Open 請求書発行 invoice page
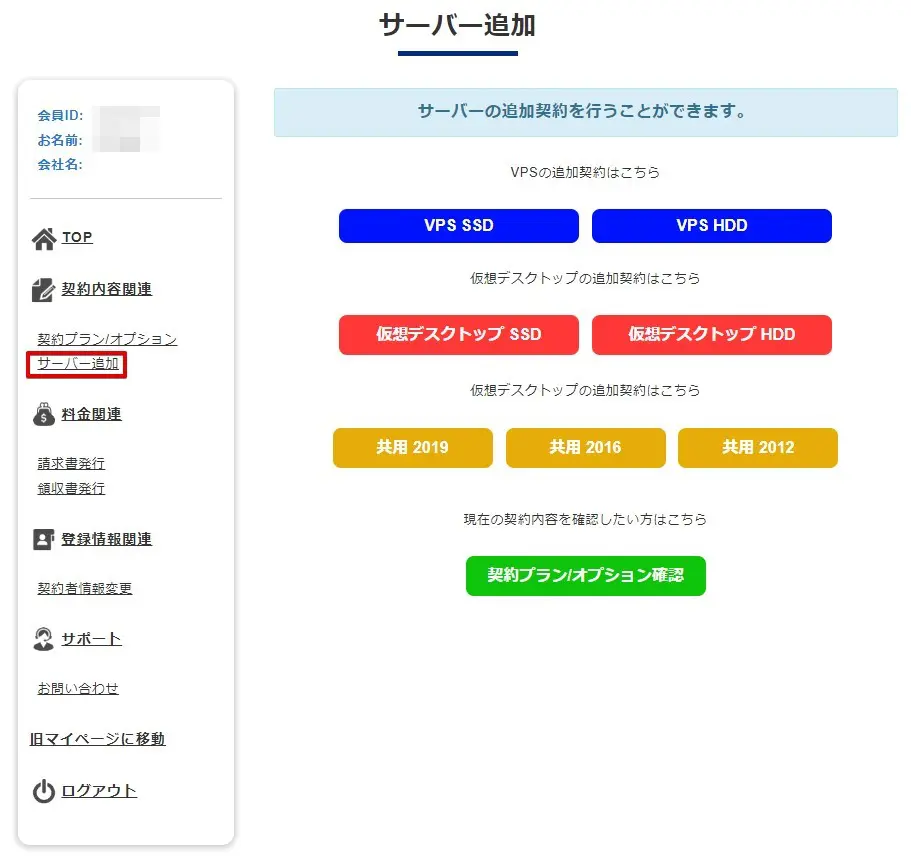 (x=71, y=464)
